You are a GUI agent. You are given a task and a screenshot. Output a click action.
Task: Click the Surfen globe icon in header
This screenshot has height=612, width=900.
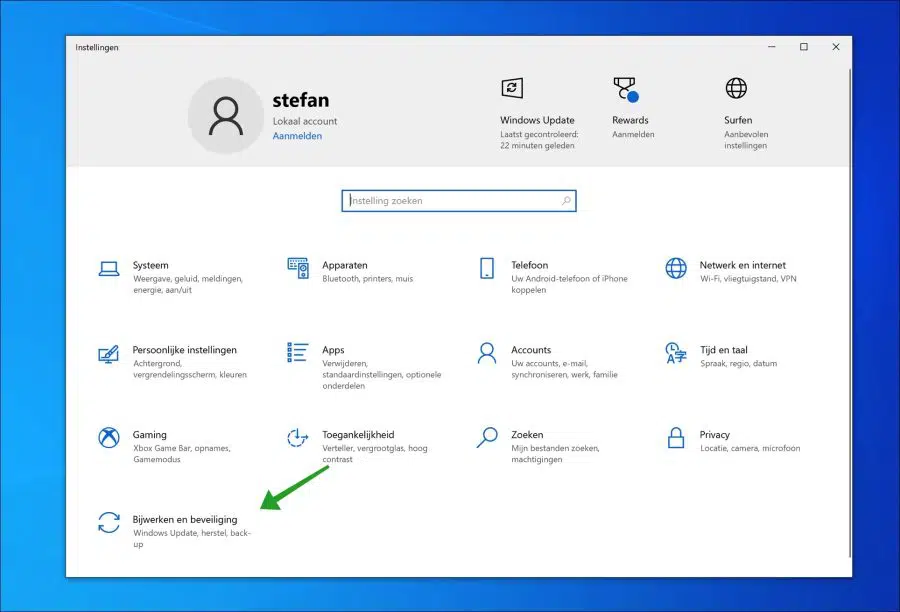pyautogui.click(x=736, y=88)
